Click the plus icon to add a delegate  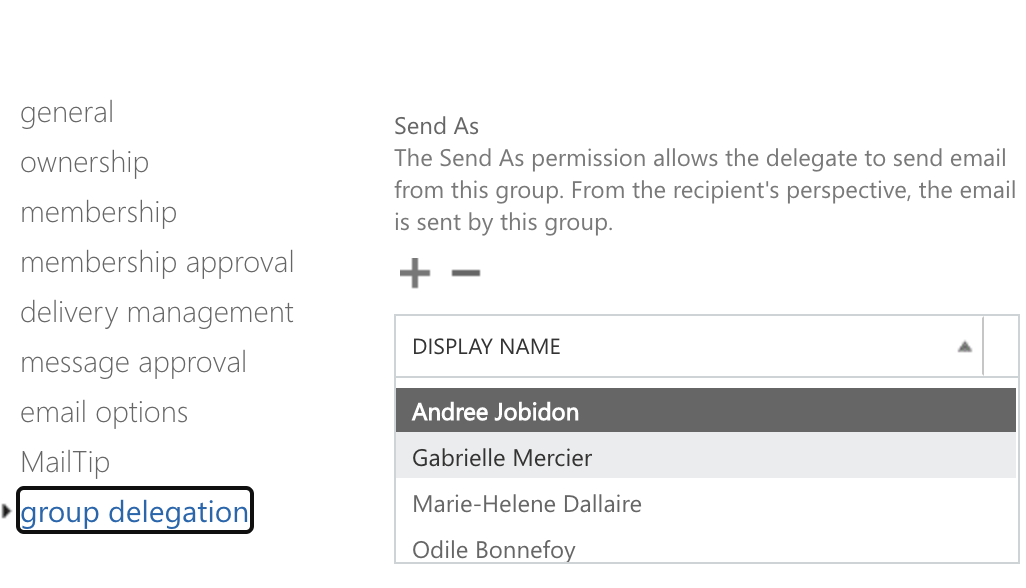414,273
